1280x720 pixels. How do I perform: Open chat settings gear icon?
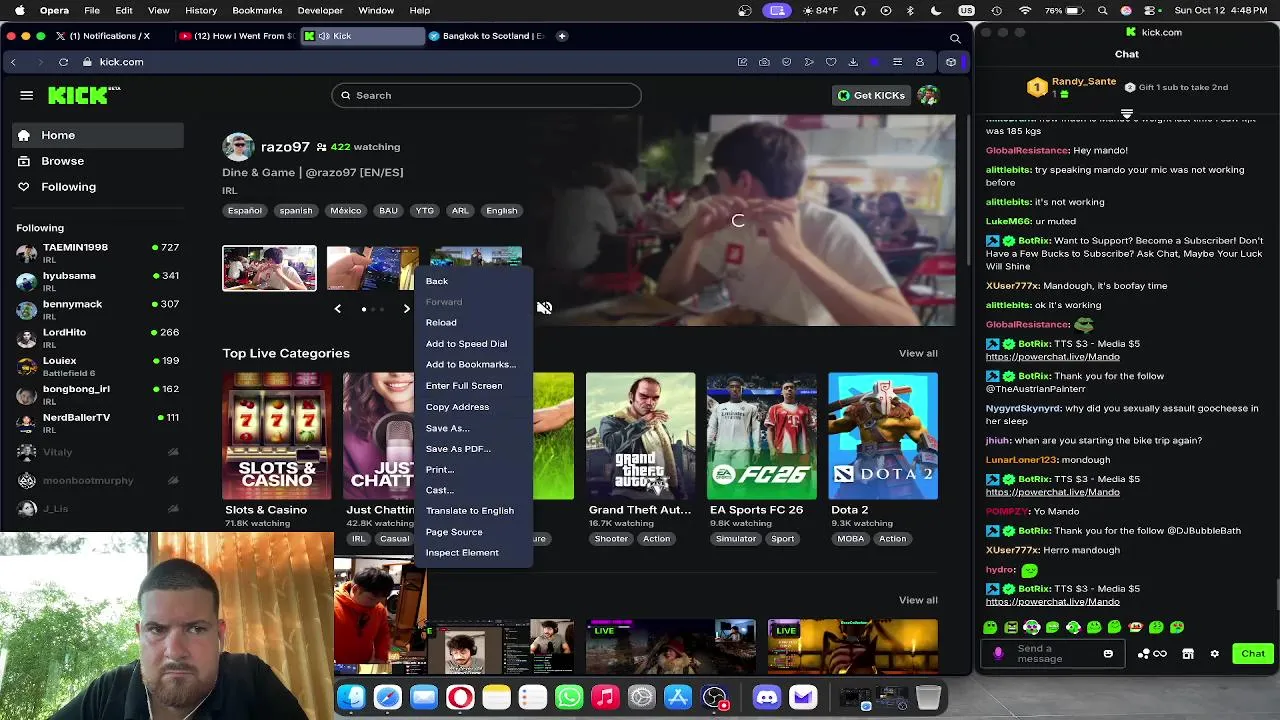tap(1214, 654)
